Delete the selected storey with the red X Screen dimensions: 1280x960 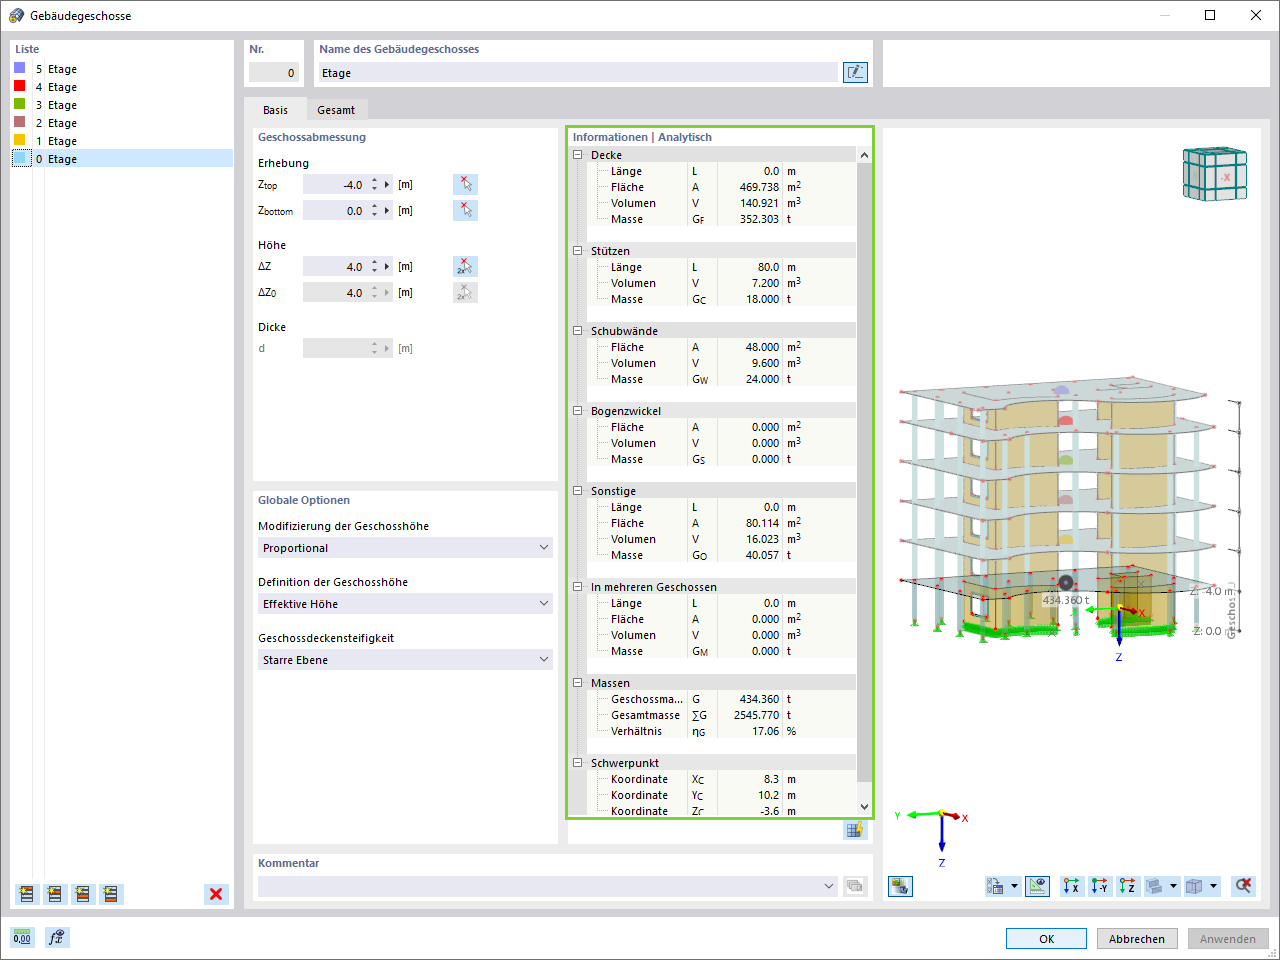pos(216,894)
